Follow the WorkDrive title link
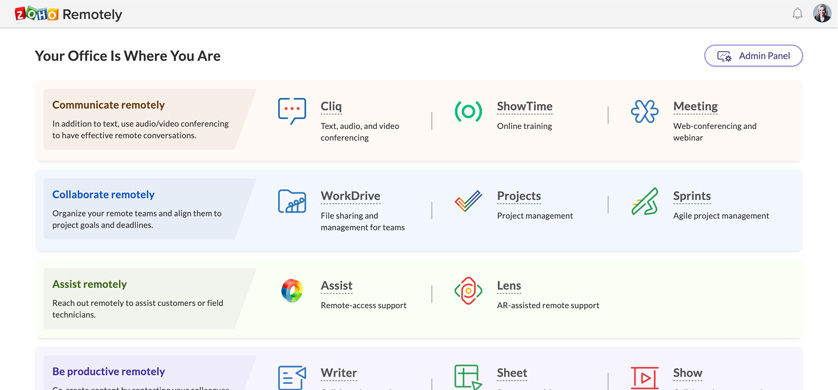This screenshot has height=390, width=838. tap(351, 196)
